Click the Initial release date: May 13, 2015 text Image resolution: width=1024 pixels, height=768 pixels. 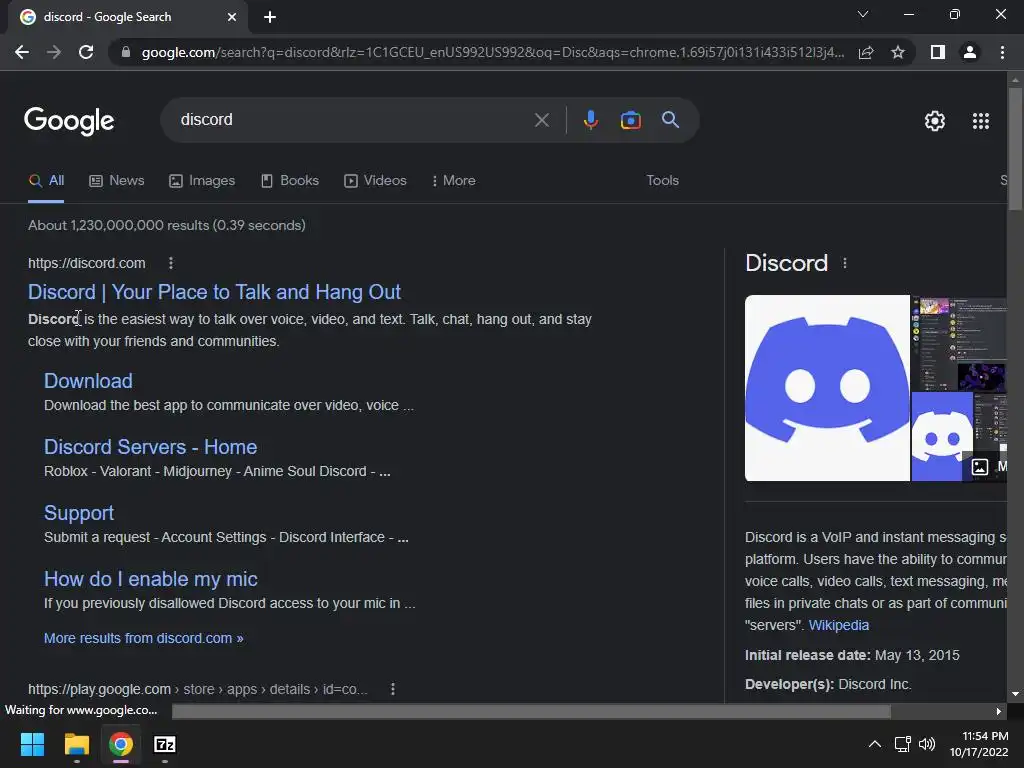[x=852, y=655]
